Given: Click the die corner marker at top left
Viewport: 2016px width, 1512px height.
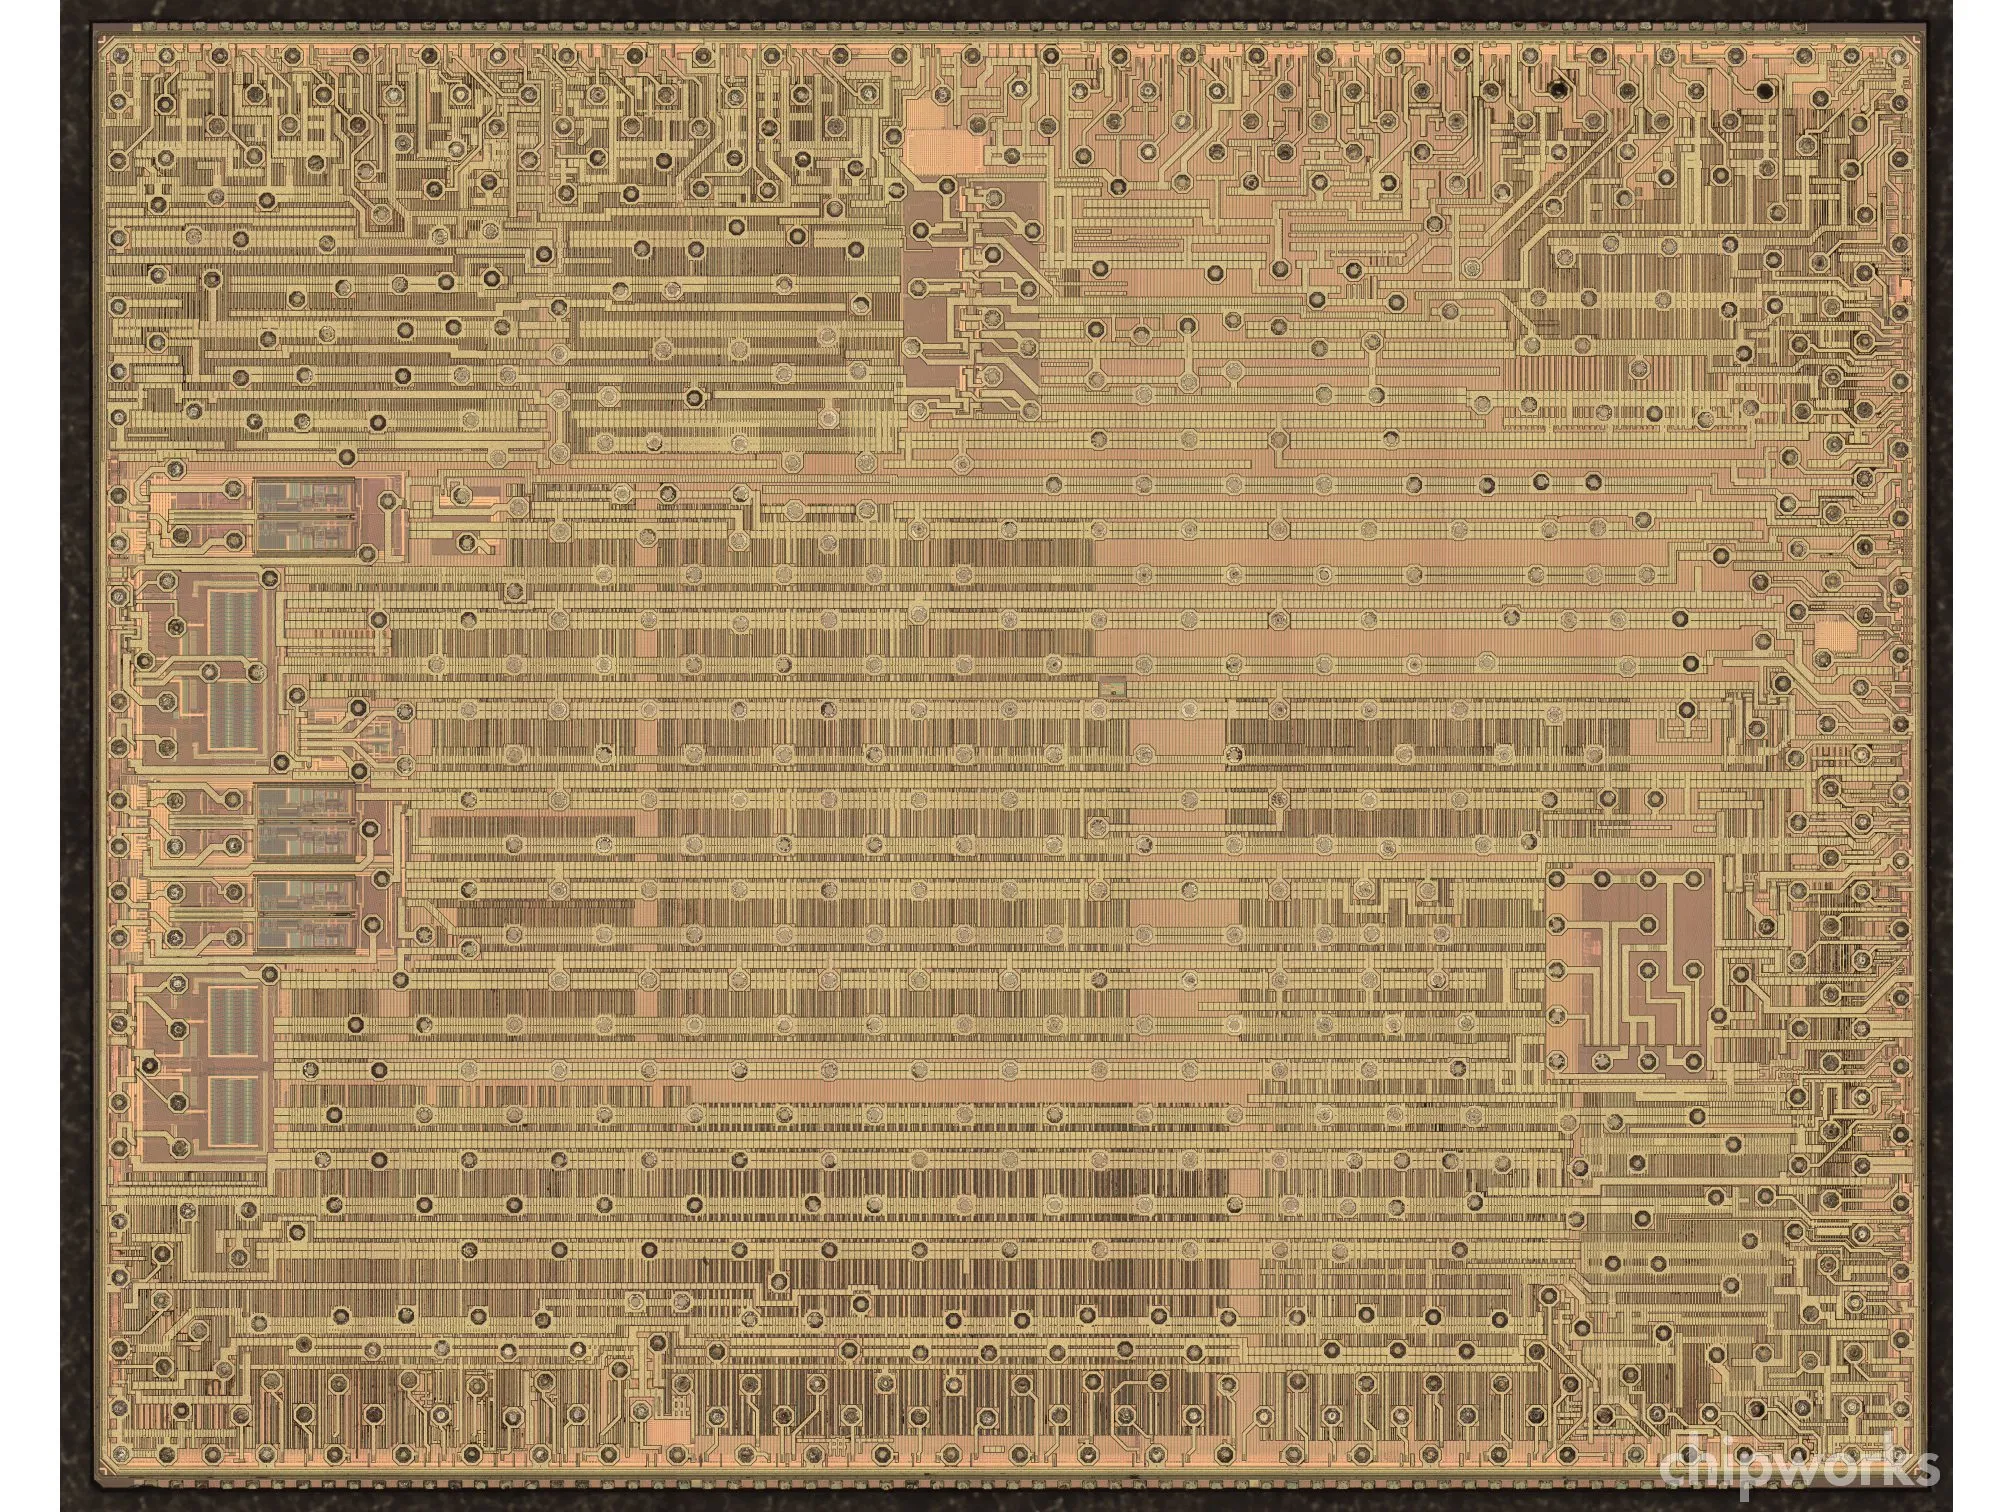Looking at the screenshot, I should (103, 40).
